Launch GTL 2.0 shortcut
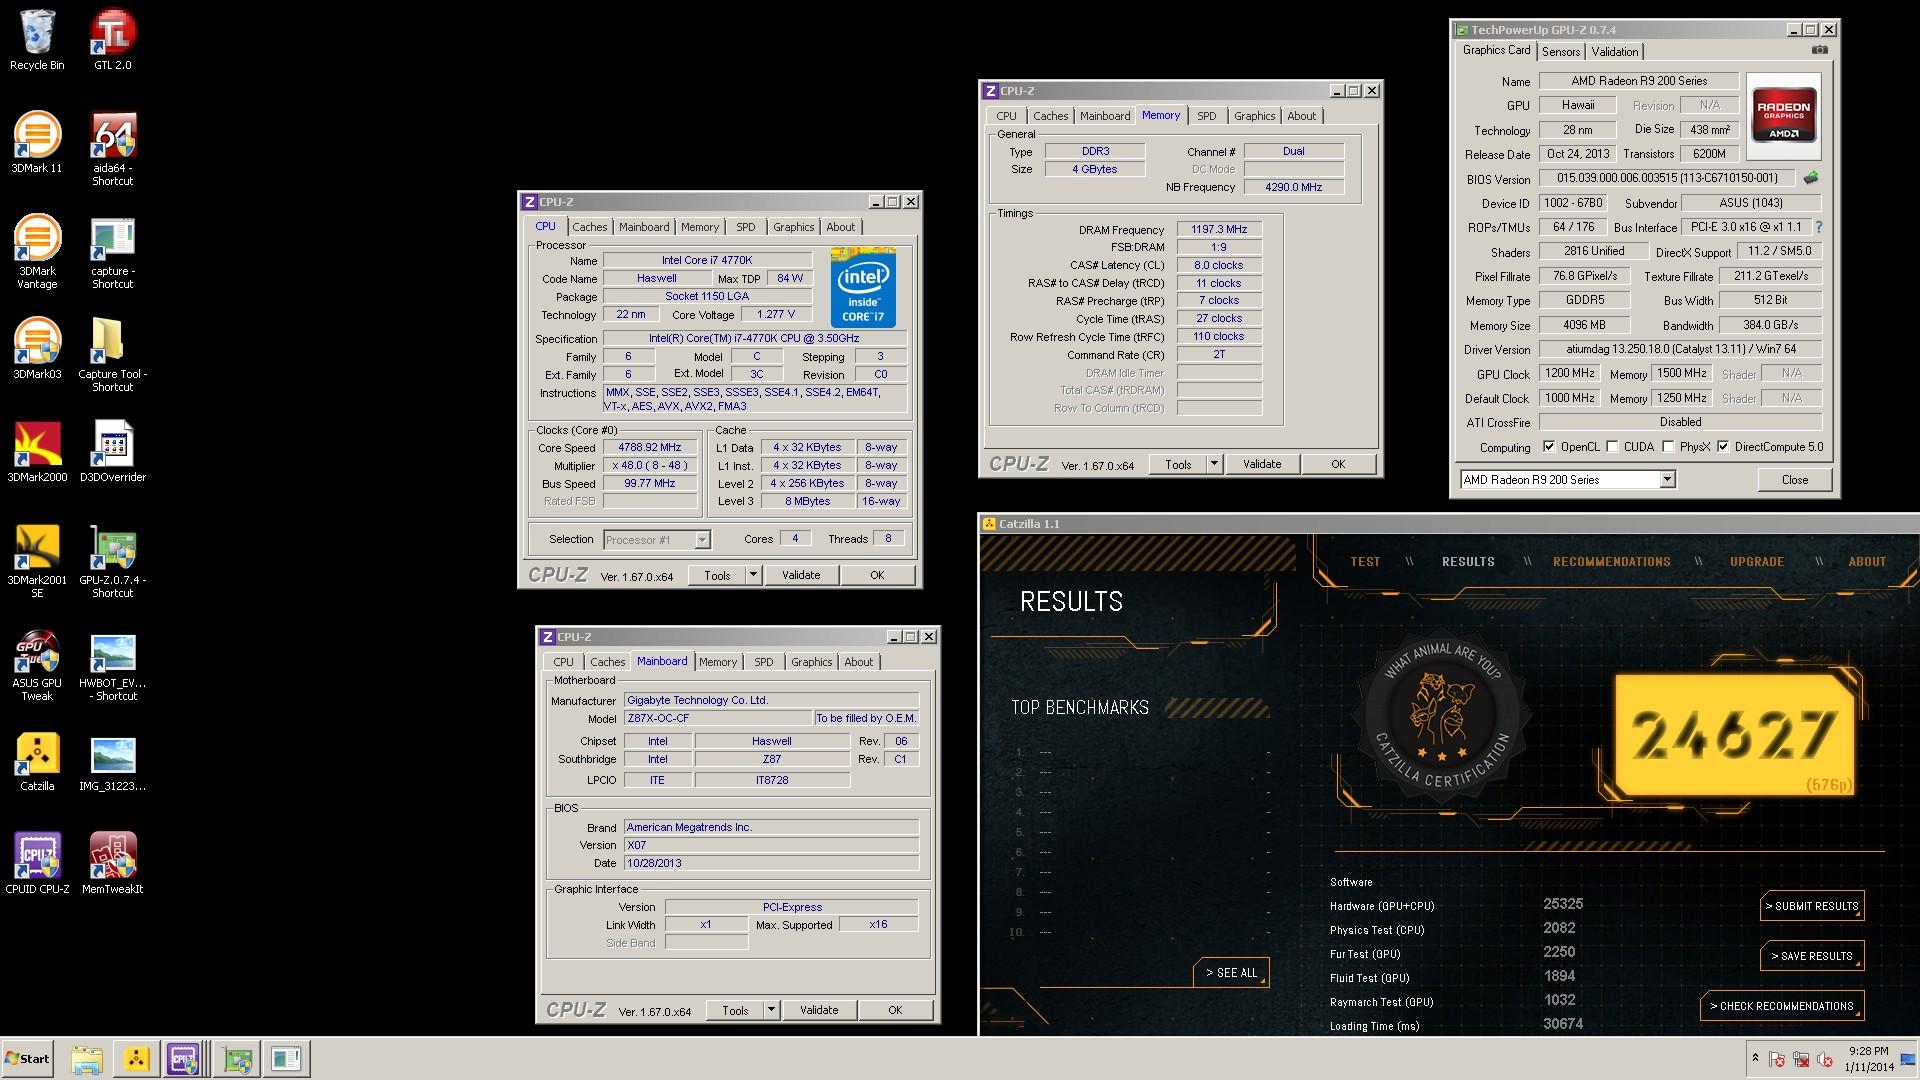This screenshot has height=1080, width=1920. [x=112, y=40]
